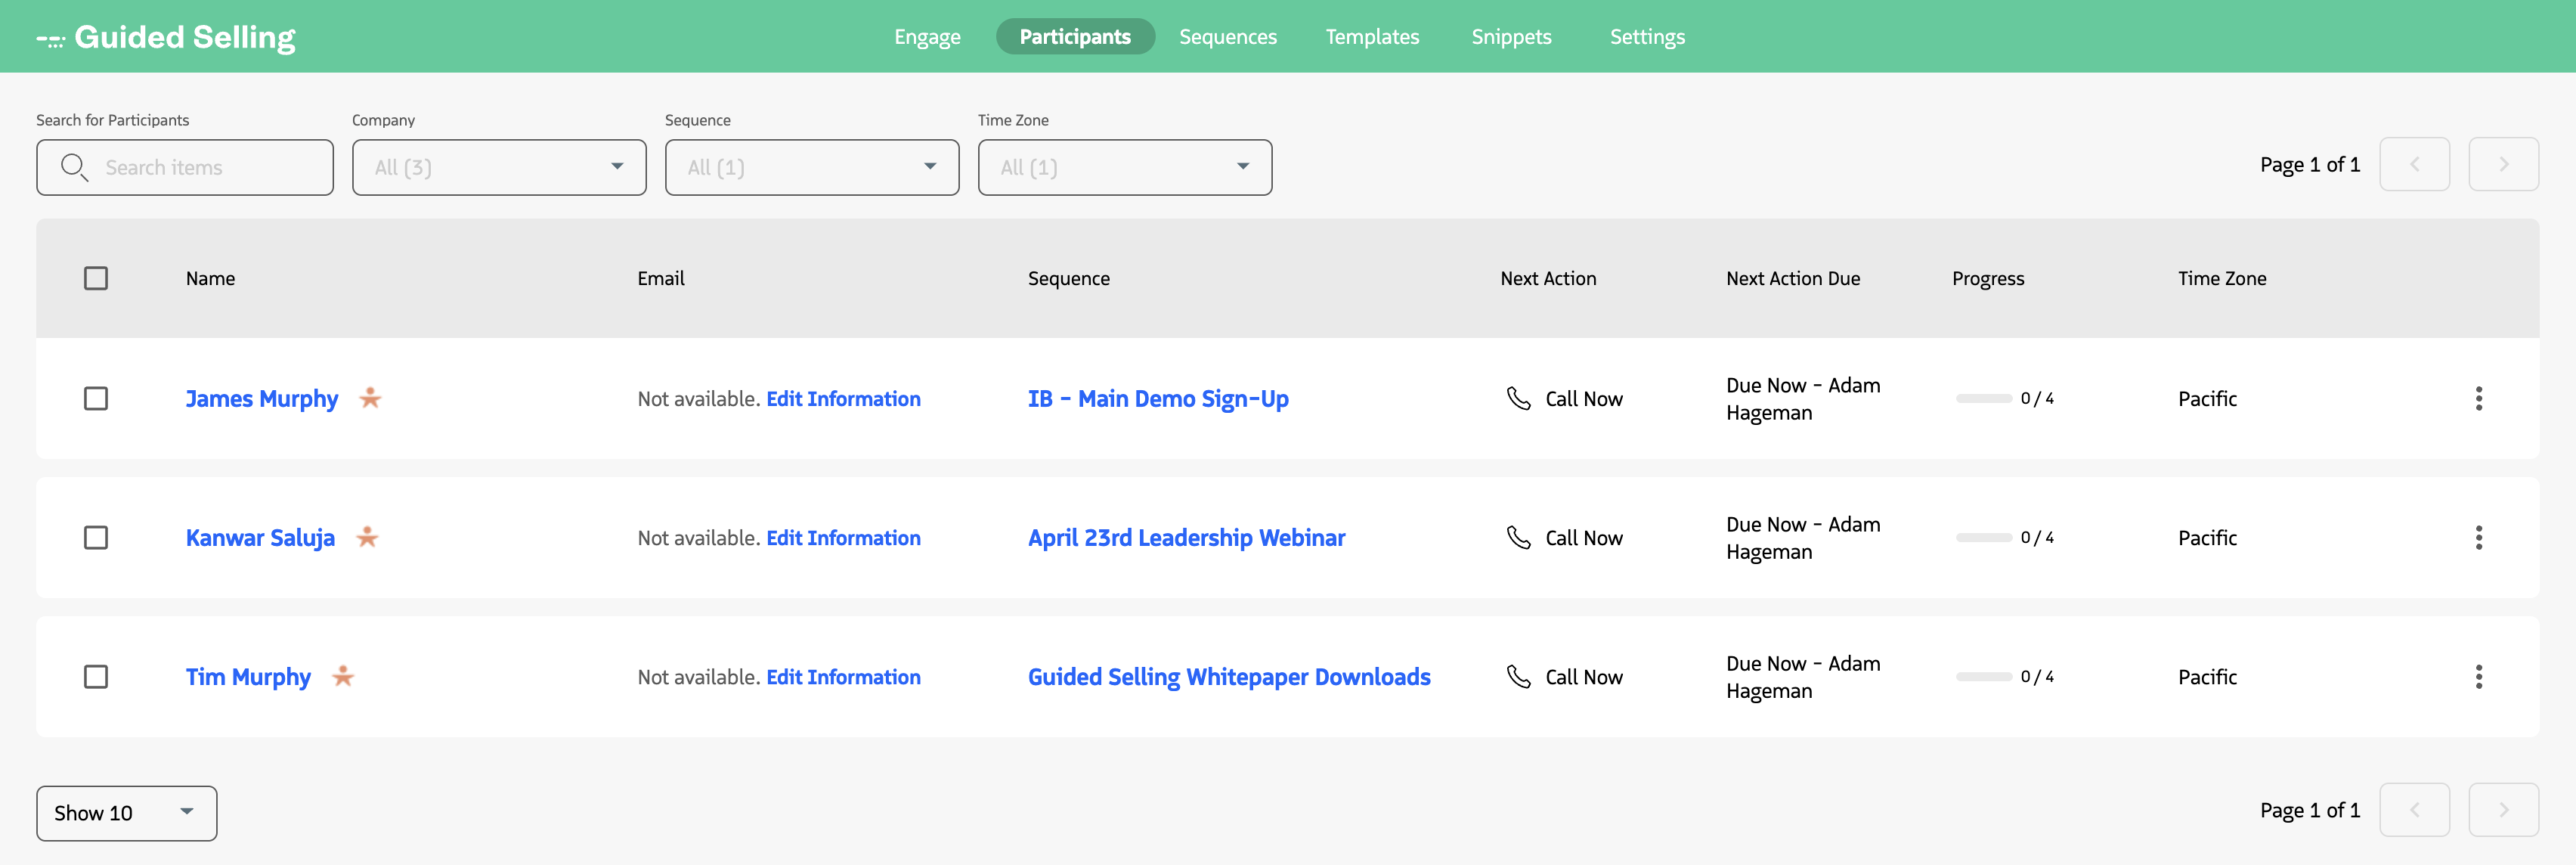
Task: Check the select-all checkbox in the table header
Action: tap(96, 278)
